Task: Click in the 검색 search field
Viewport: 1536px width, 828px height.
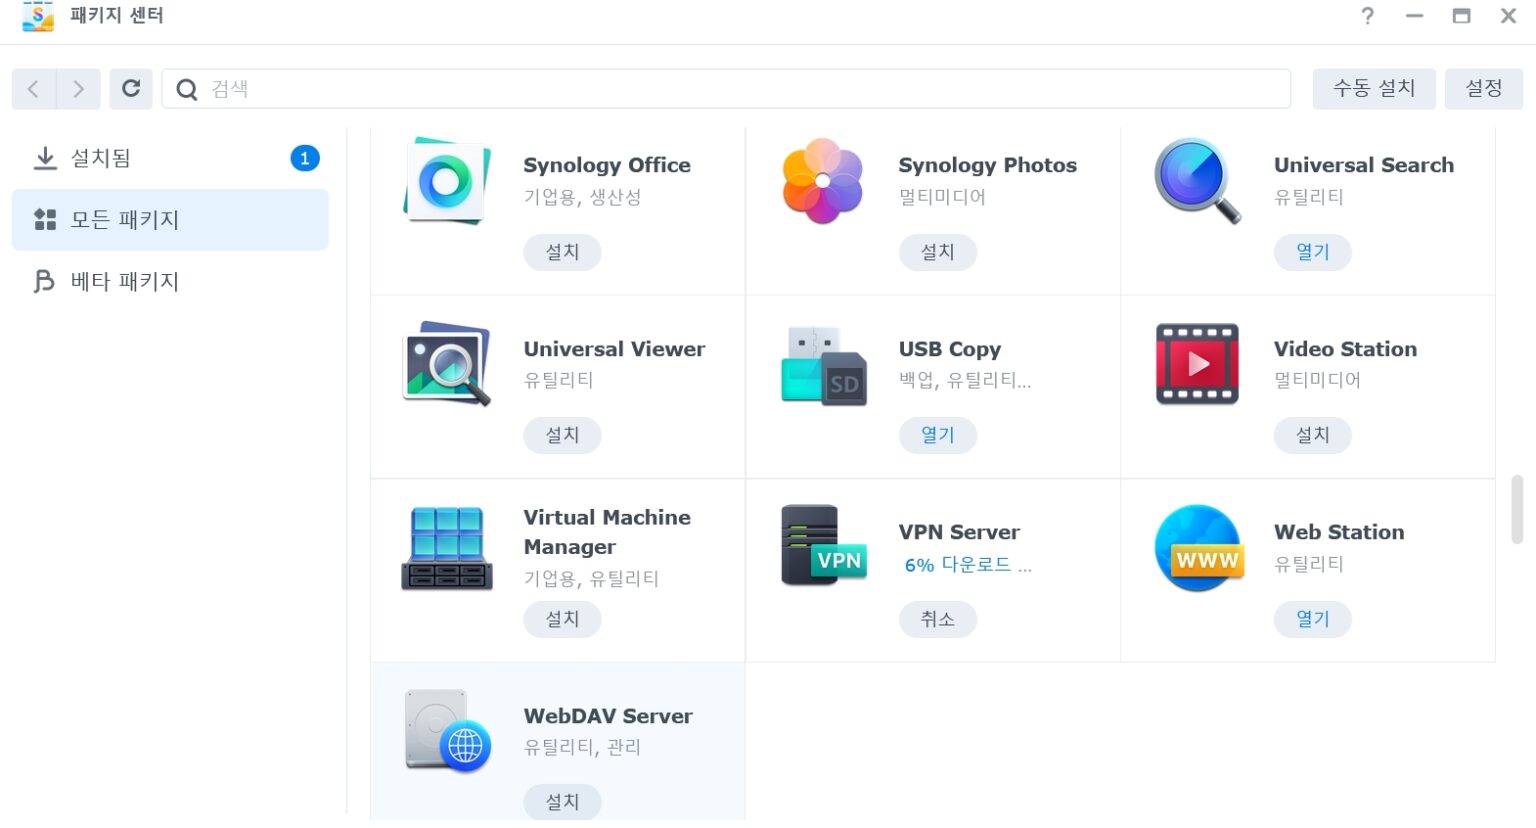Action: 727,89
